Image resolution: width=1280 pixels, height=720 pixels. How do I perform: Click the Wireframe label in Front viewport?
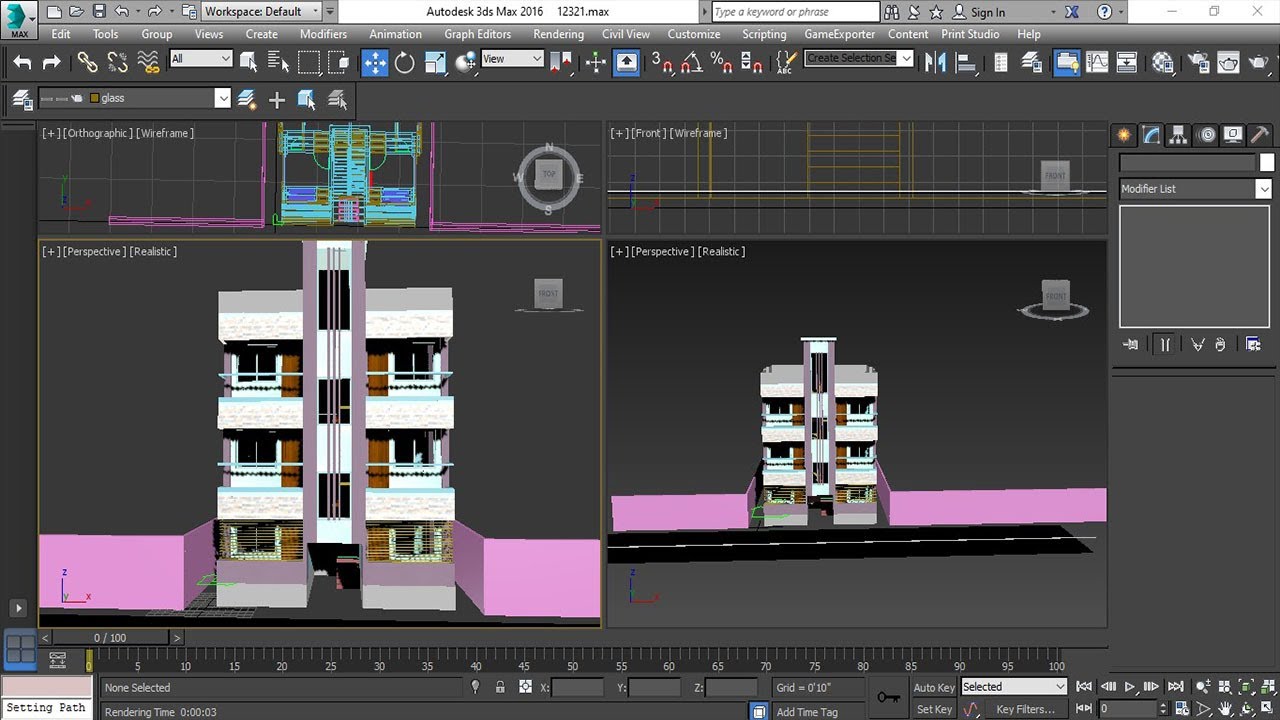click(x=698, y=133)
